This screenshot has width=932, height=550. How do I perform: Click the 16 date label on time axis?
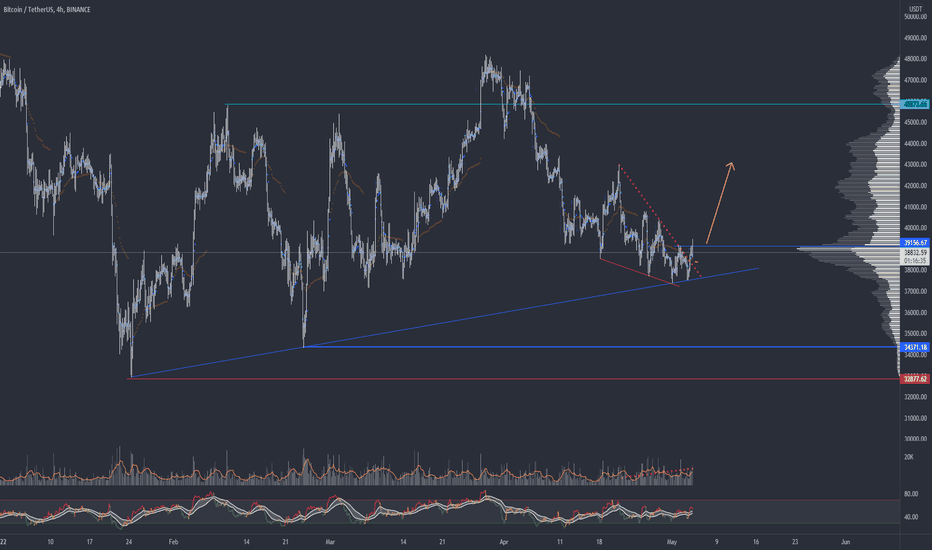(x=756, y=542)
